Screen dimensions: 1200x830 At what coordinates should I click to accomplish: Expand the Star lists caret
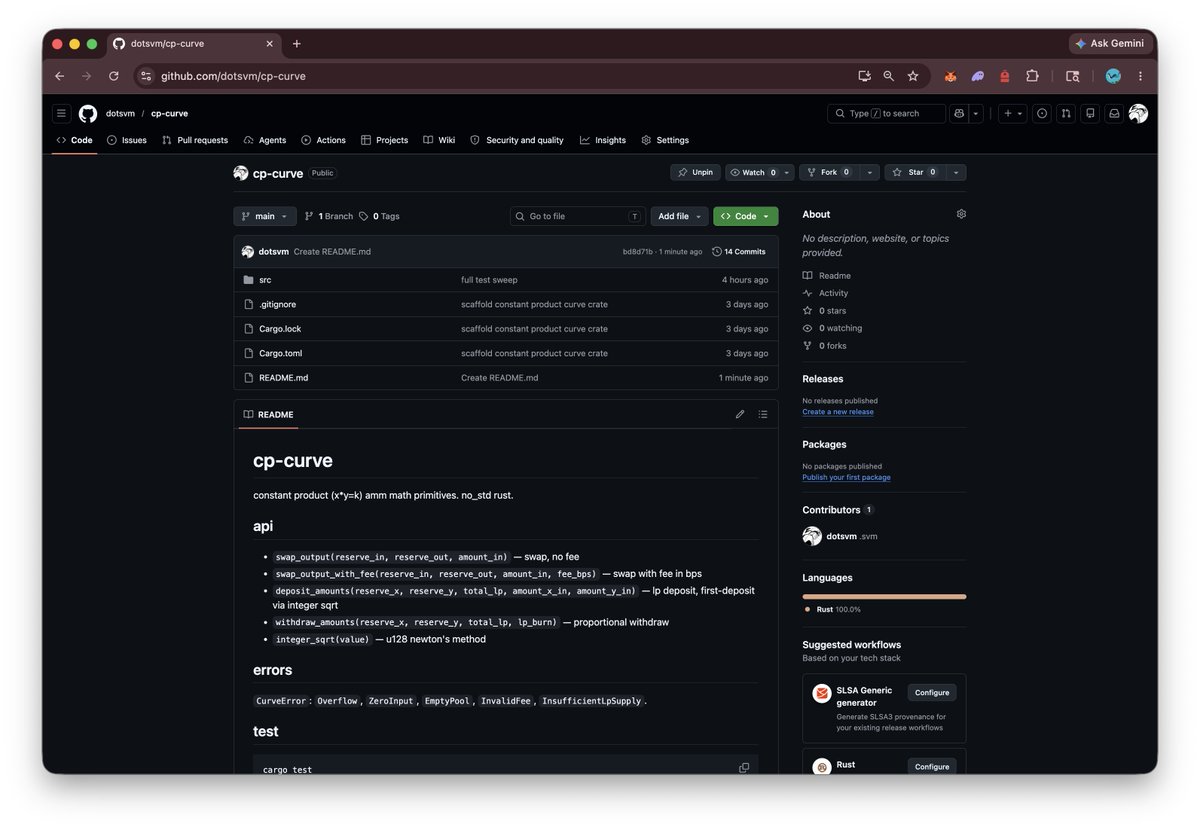955,172
